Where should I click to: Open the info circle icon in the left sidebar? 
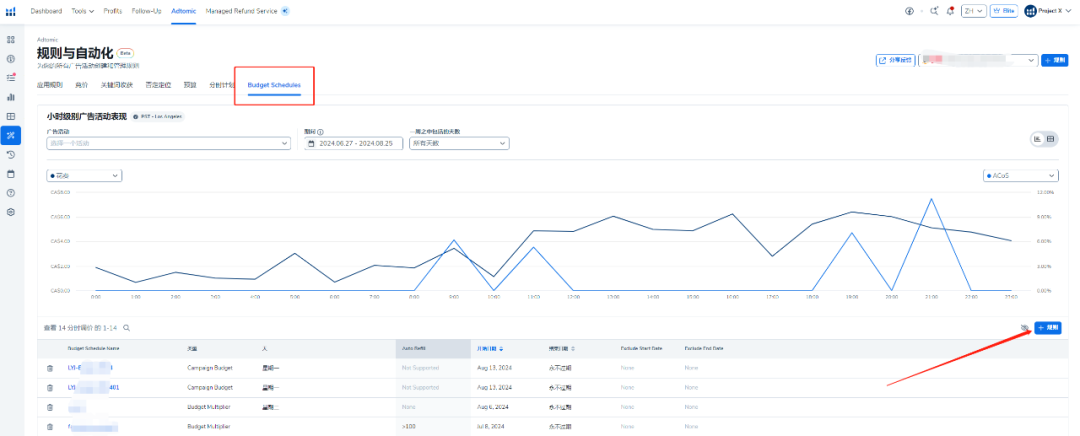11,59
